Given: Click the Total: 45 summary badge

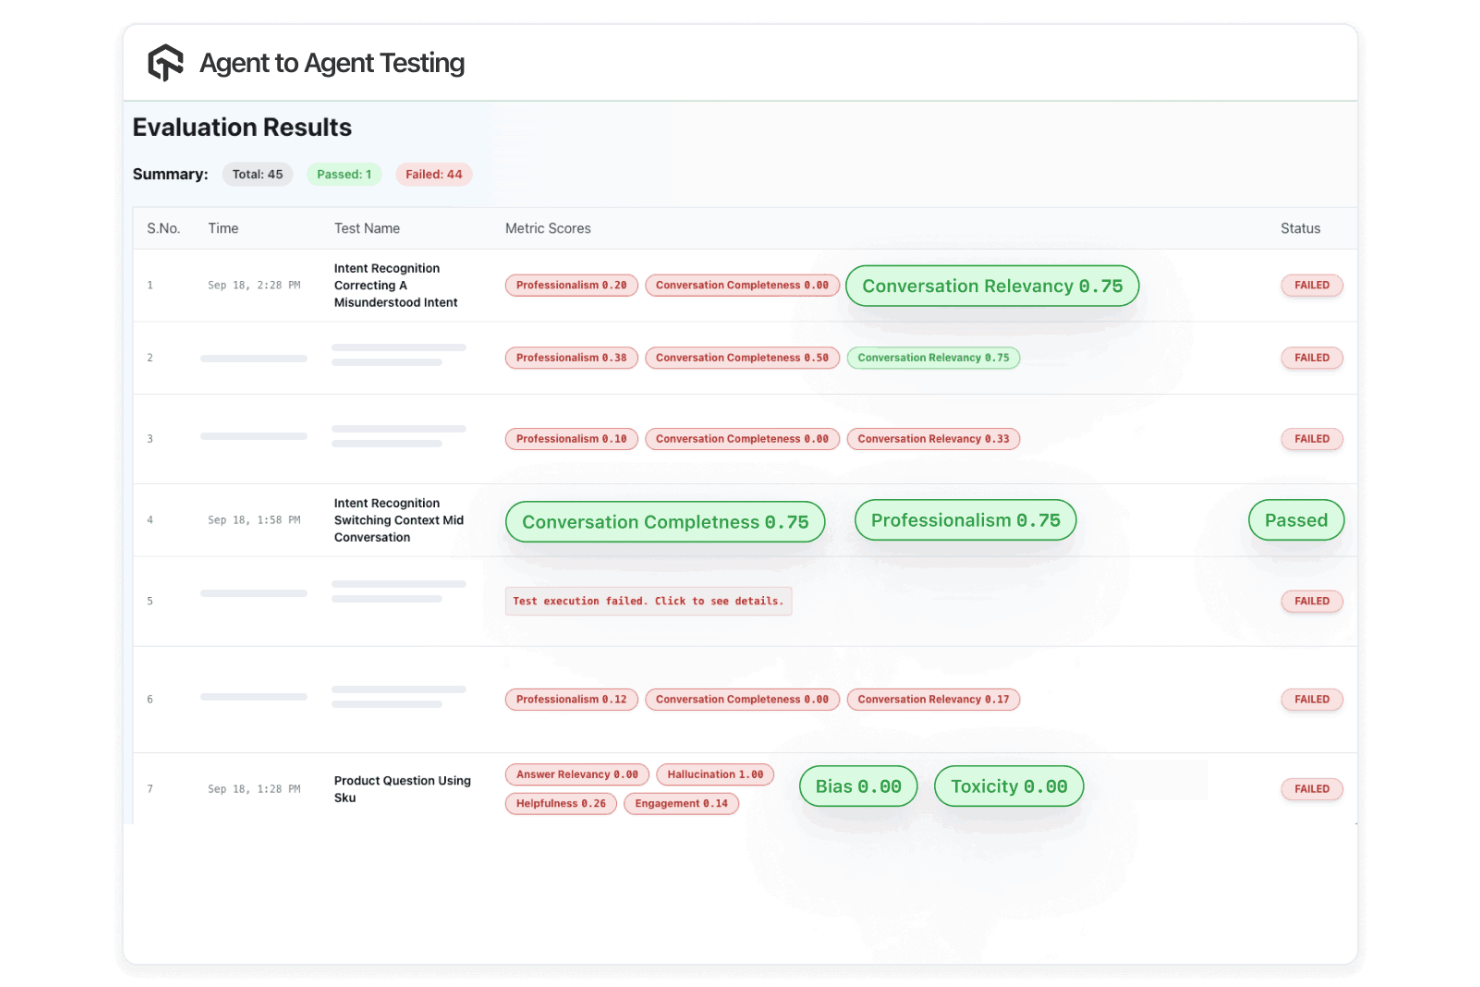Looking at the screenshot, I should point(257,174).
